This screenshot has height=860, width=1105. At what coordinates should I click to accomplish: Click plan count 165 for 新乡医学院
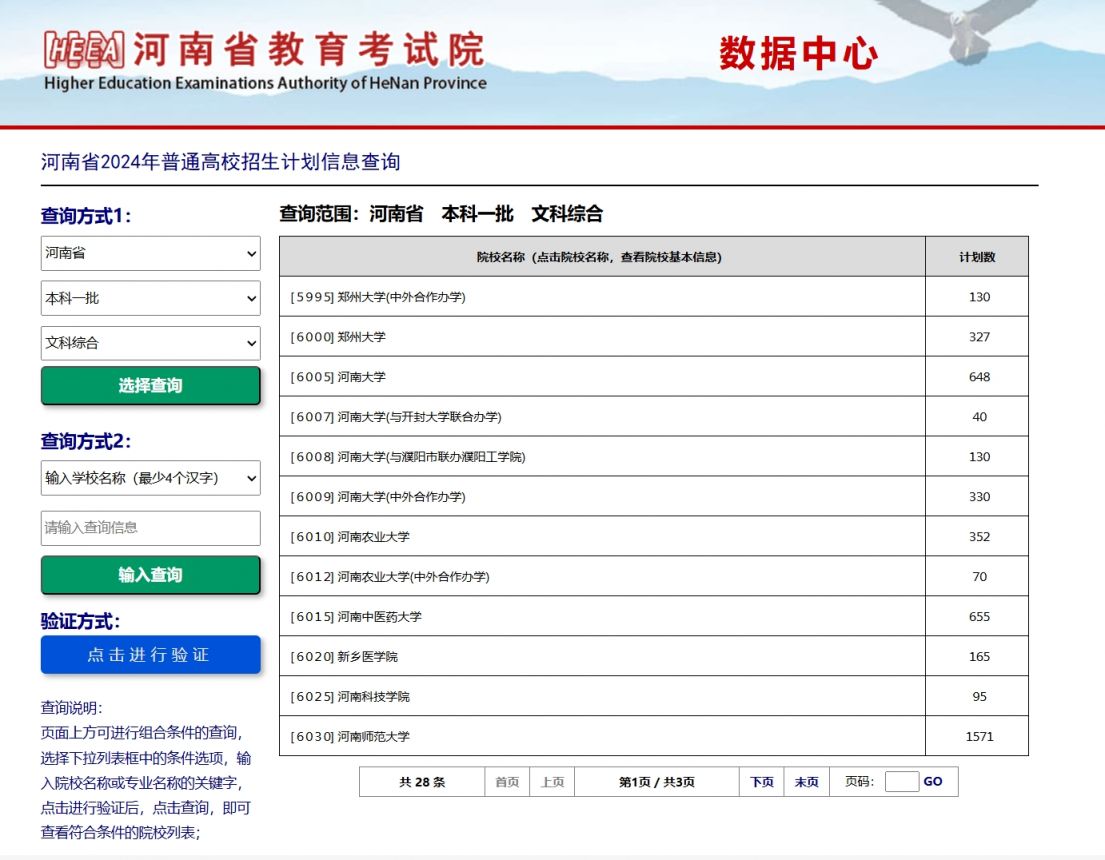[980, 656]
